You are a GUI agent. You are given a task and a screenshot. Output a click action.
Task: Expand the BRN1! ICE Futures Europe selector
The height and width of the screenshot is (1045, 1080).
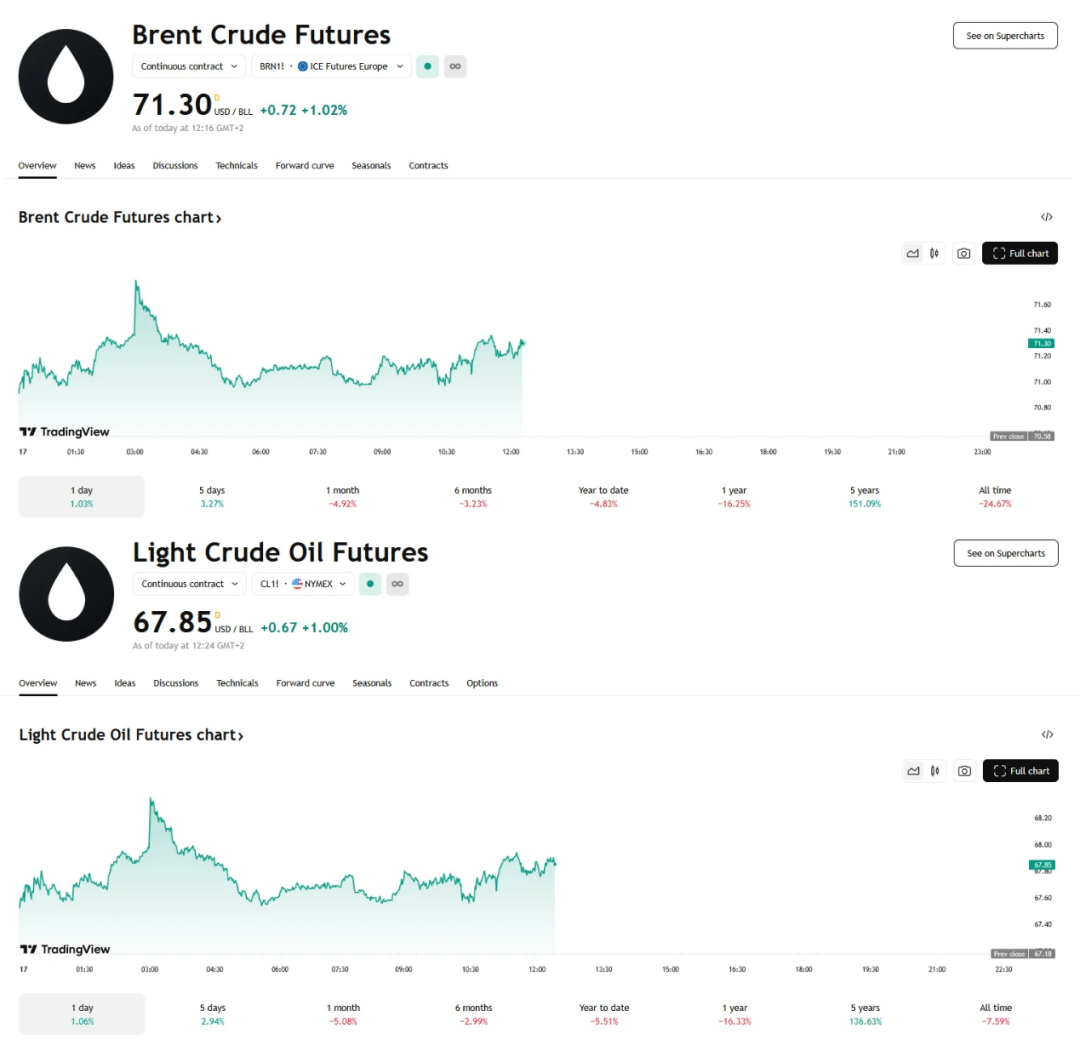(x=331, y=67)
